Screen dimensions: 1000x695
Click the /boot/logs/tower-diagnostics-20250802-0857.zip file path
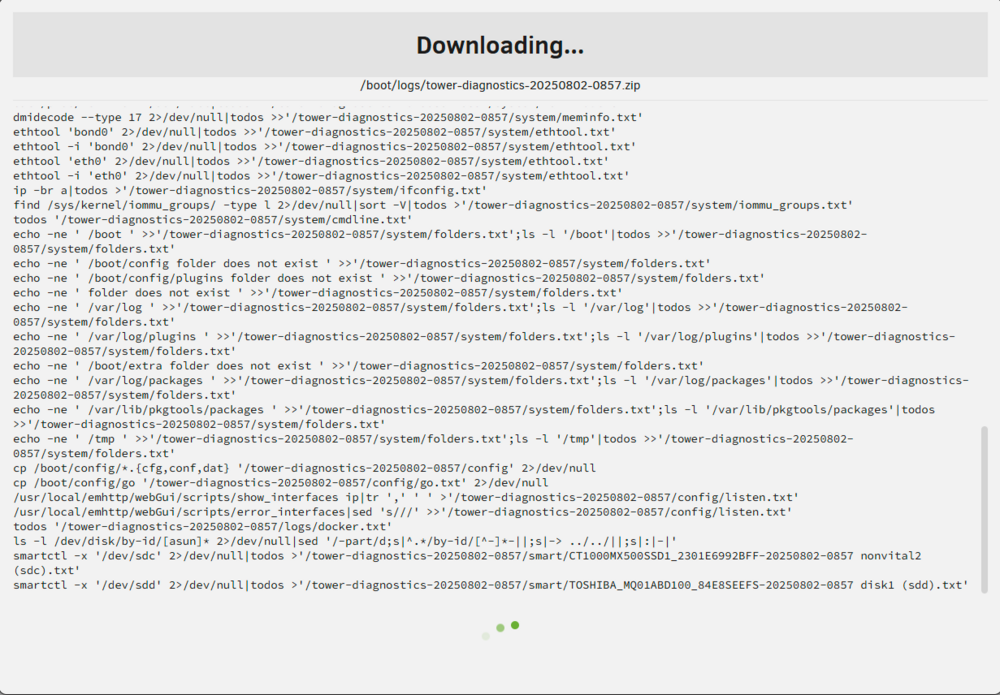coord(500,85)
